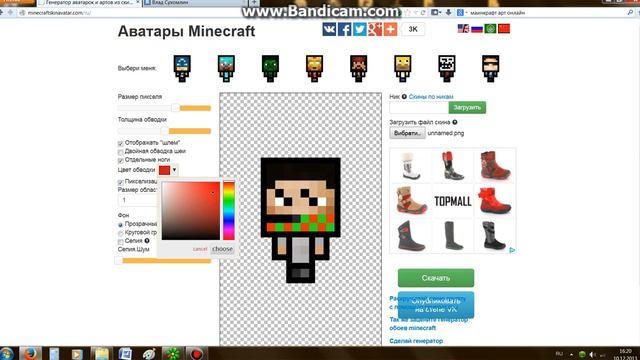The height and width of the screenshot is (360, 640).
Task: Share page on VK
Action: [329, 29]
